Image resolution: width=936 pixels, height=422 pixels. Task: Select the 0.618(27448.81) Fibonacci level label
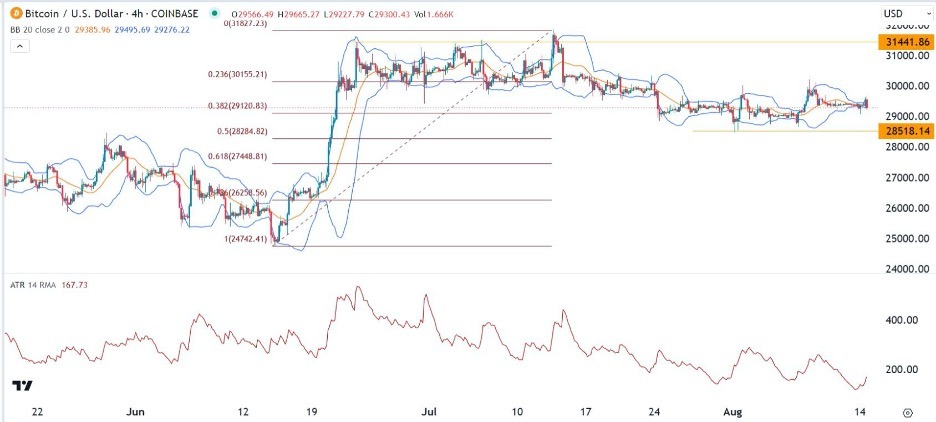coord(239,156)
